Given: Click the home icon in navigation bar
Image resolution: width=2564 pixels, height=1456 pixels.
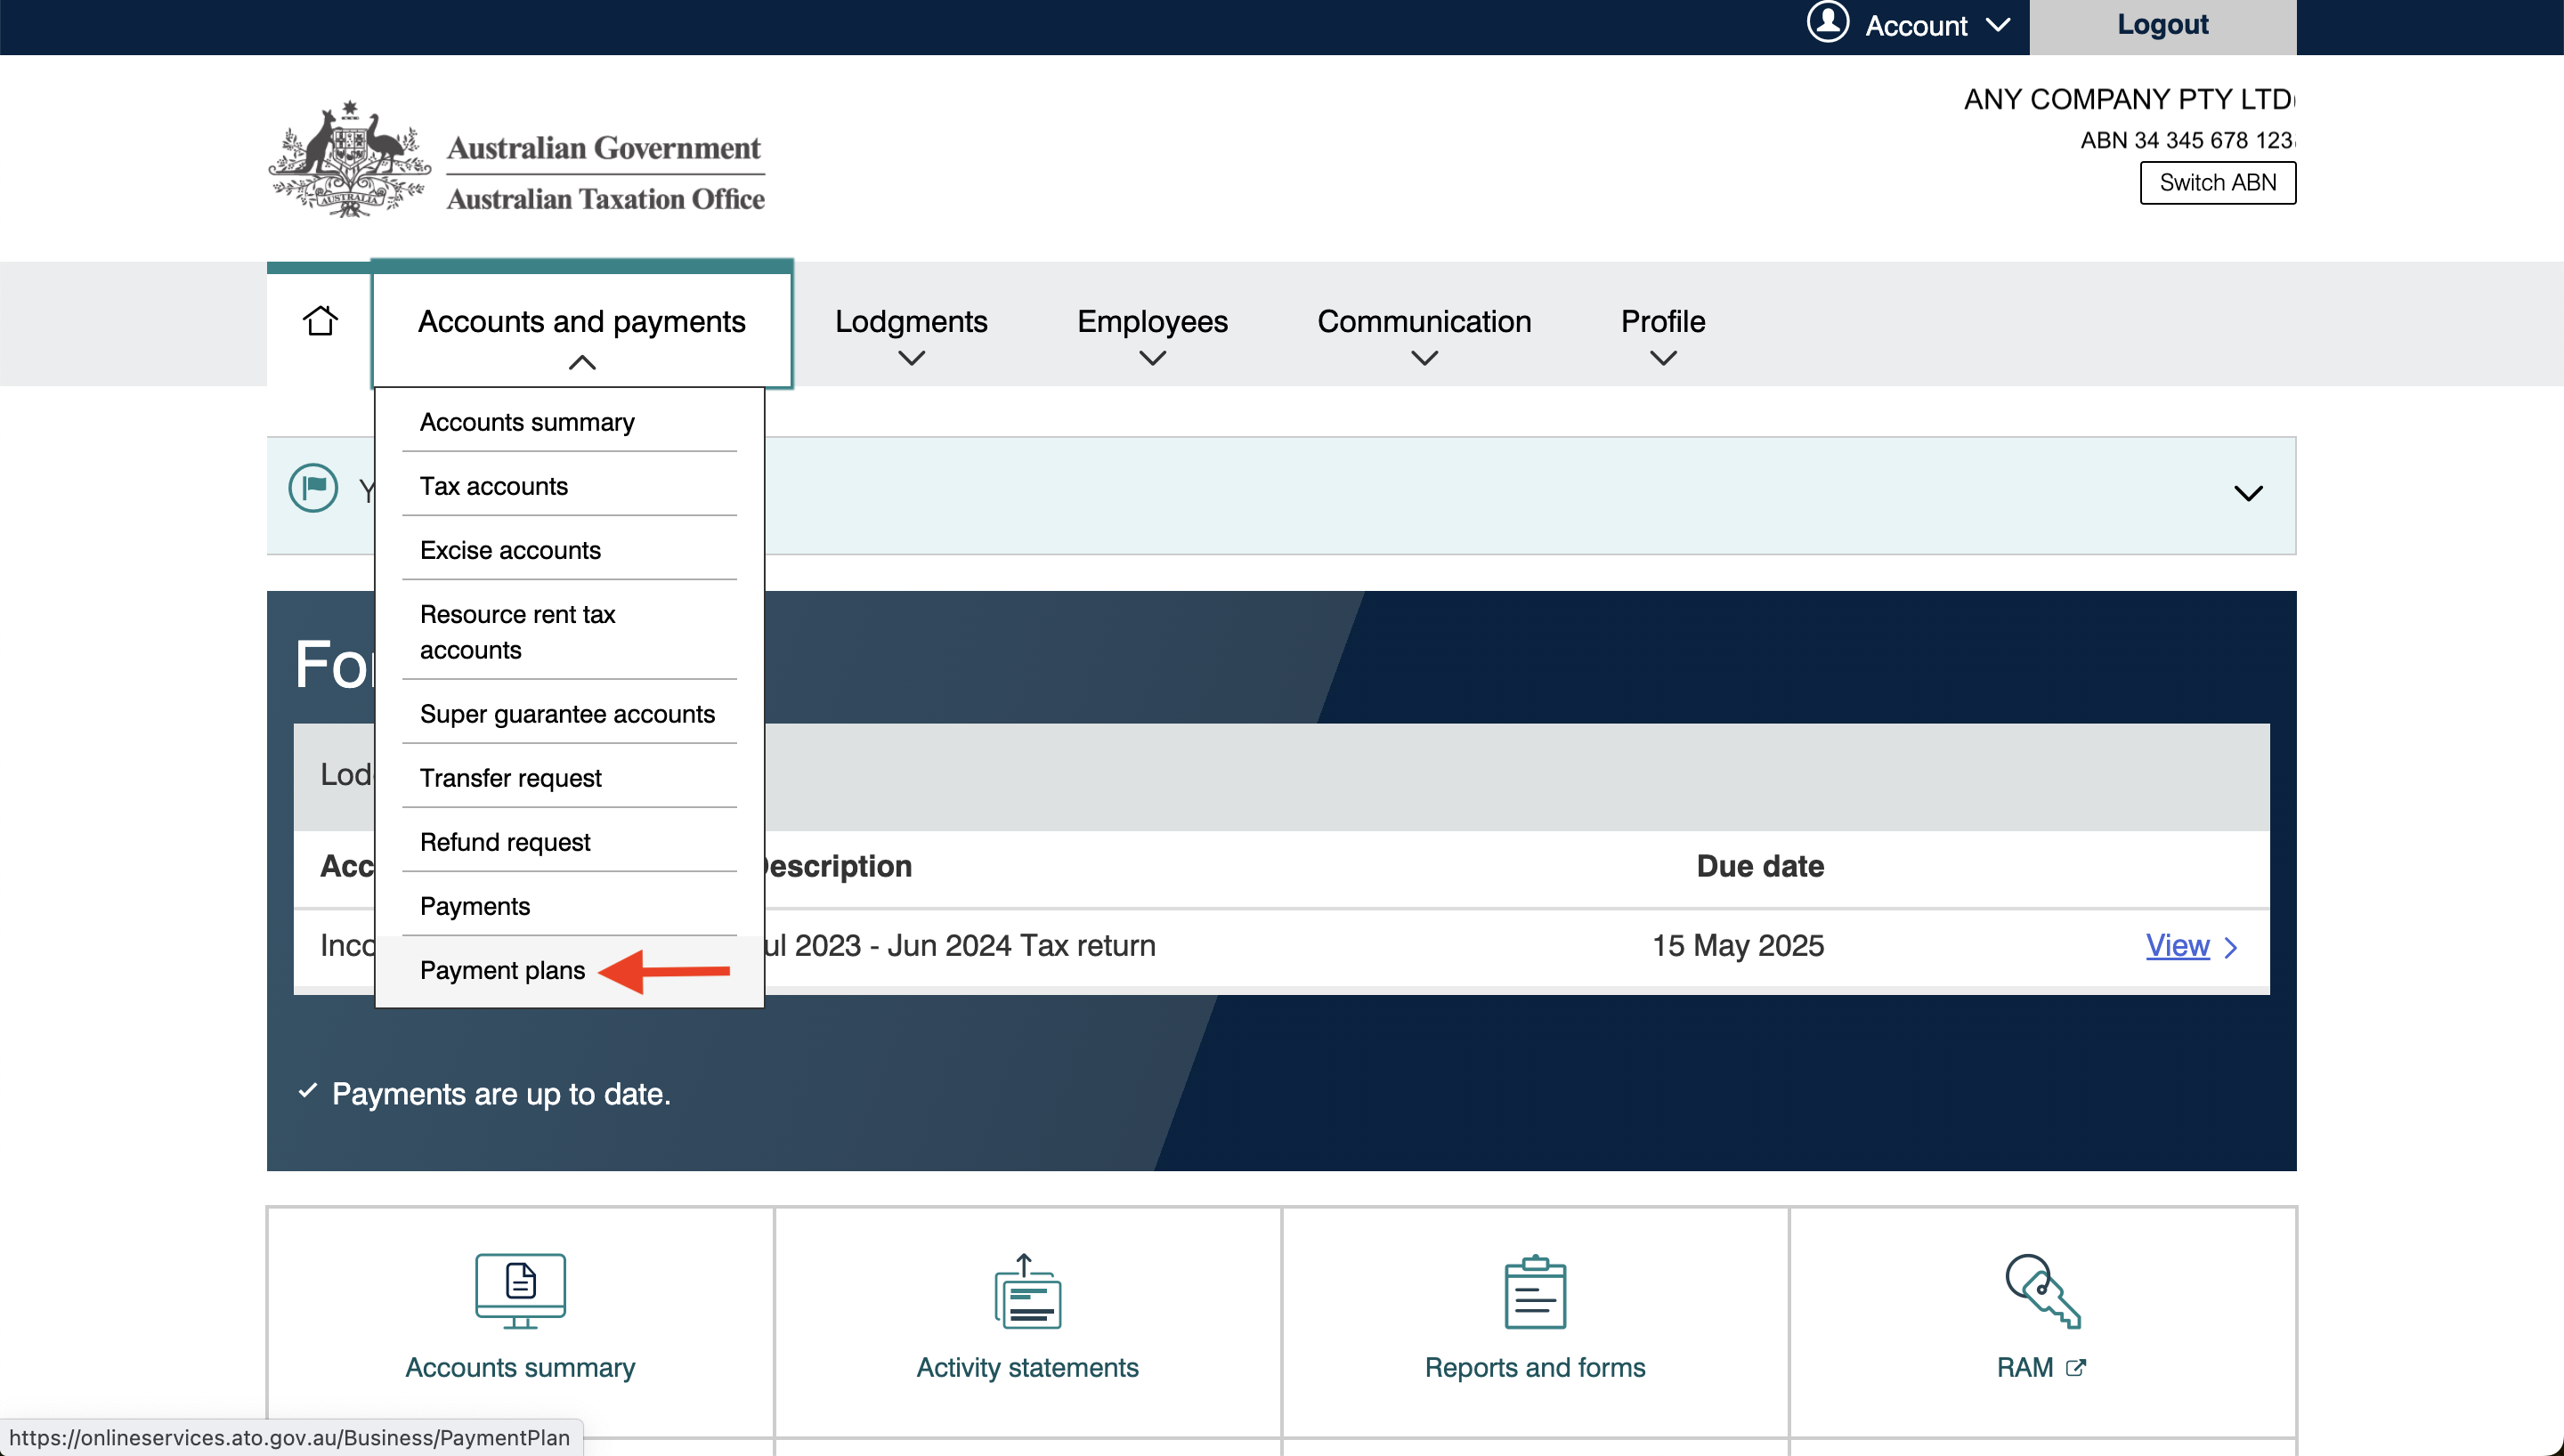Looking at the screenshot, I should 320,321.
